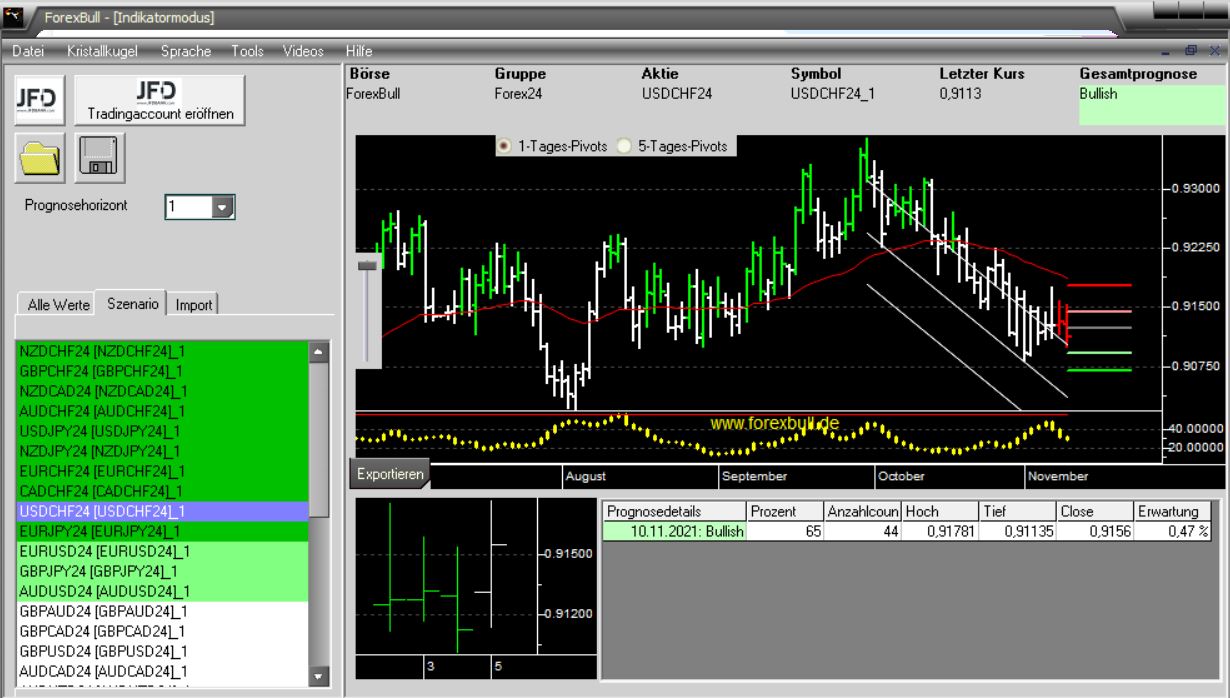Select USDJPY24 [USDJPY24]_1 in list

(x=163, y=431)
